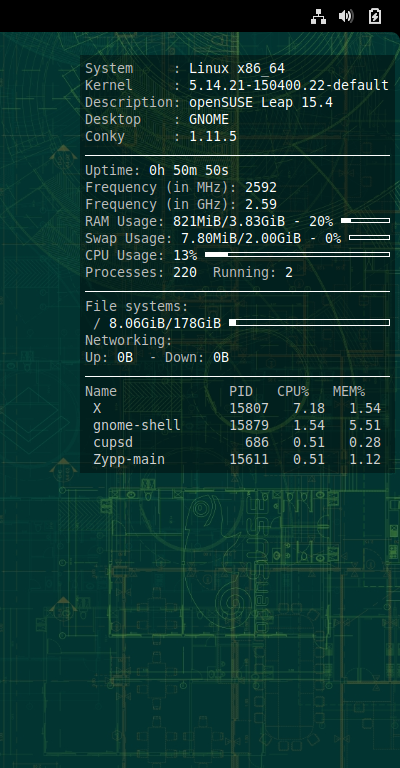400x768 pixels.
Task: Click the MEM% column header
Action: click(349, 391)
